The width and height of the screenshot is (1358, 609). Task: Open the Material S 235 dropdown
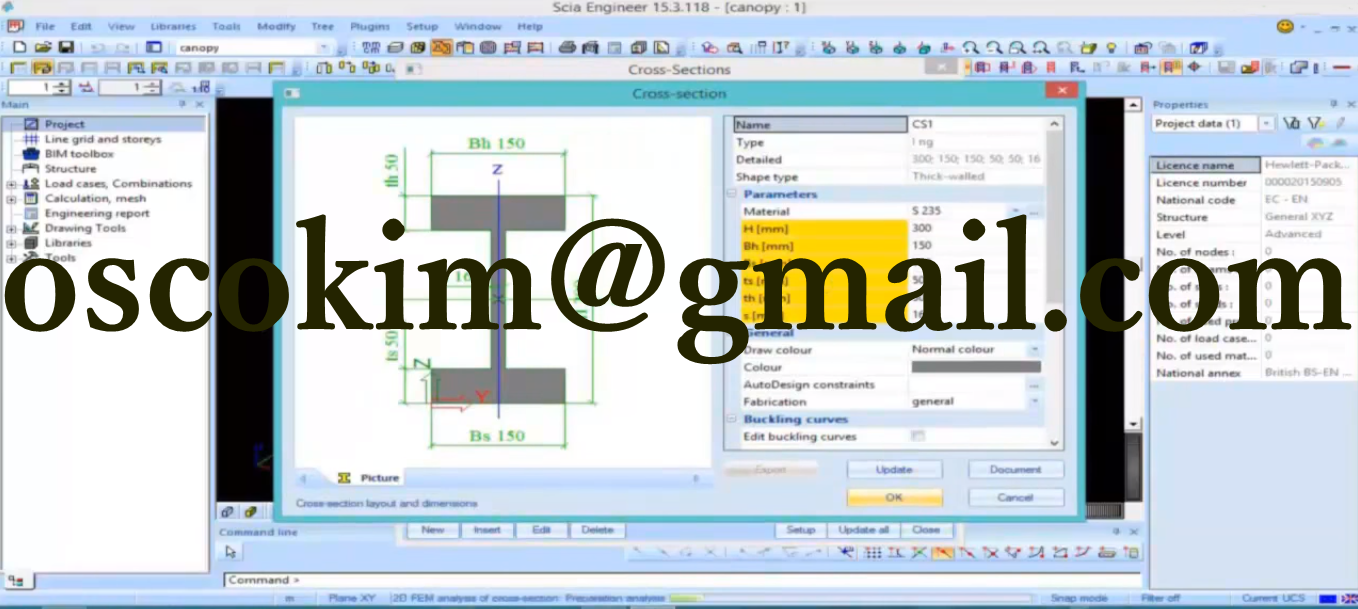[x=1015, y=212]
